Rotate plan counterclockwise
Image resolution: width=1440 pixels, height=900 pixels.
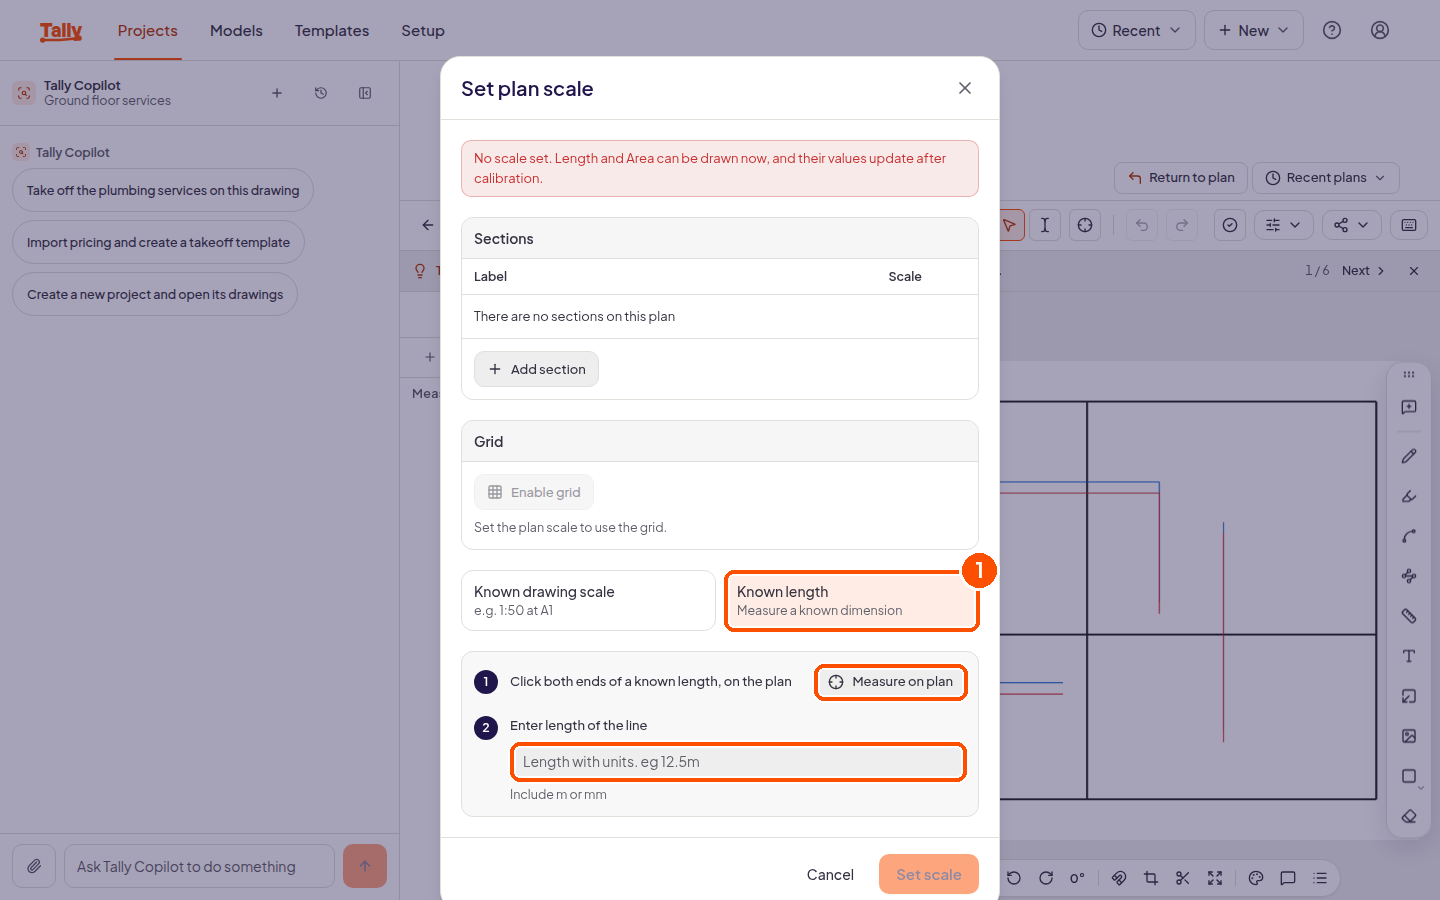click(x=1014, y=878)
